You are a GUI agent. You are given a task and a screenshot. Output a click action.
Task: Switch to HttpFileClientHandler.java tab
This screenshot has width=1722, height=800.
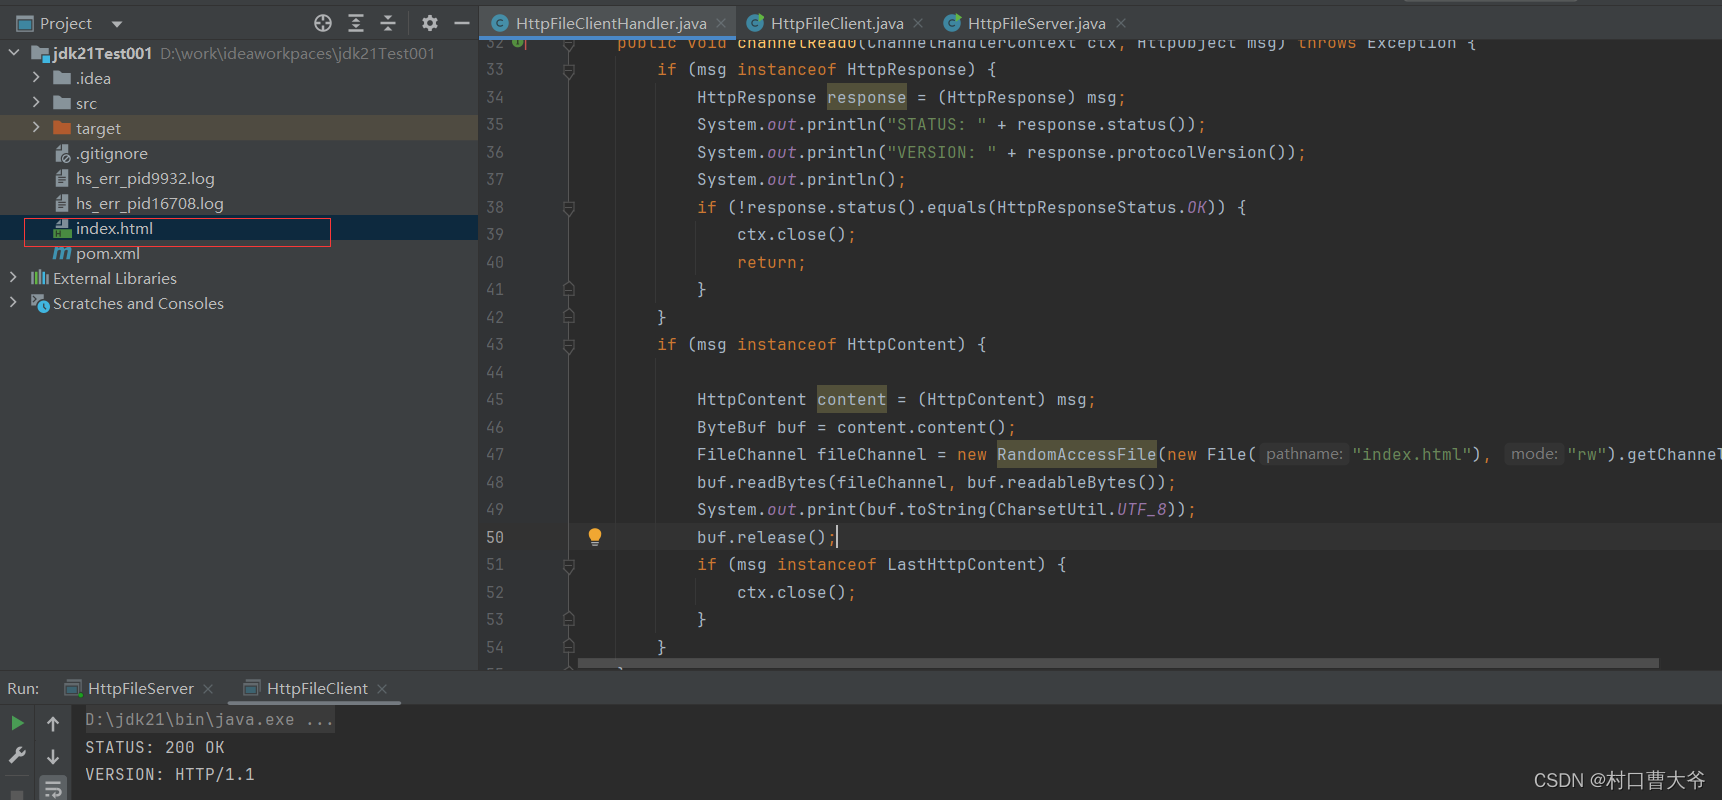pyautogui.click(x=611, y=23)
